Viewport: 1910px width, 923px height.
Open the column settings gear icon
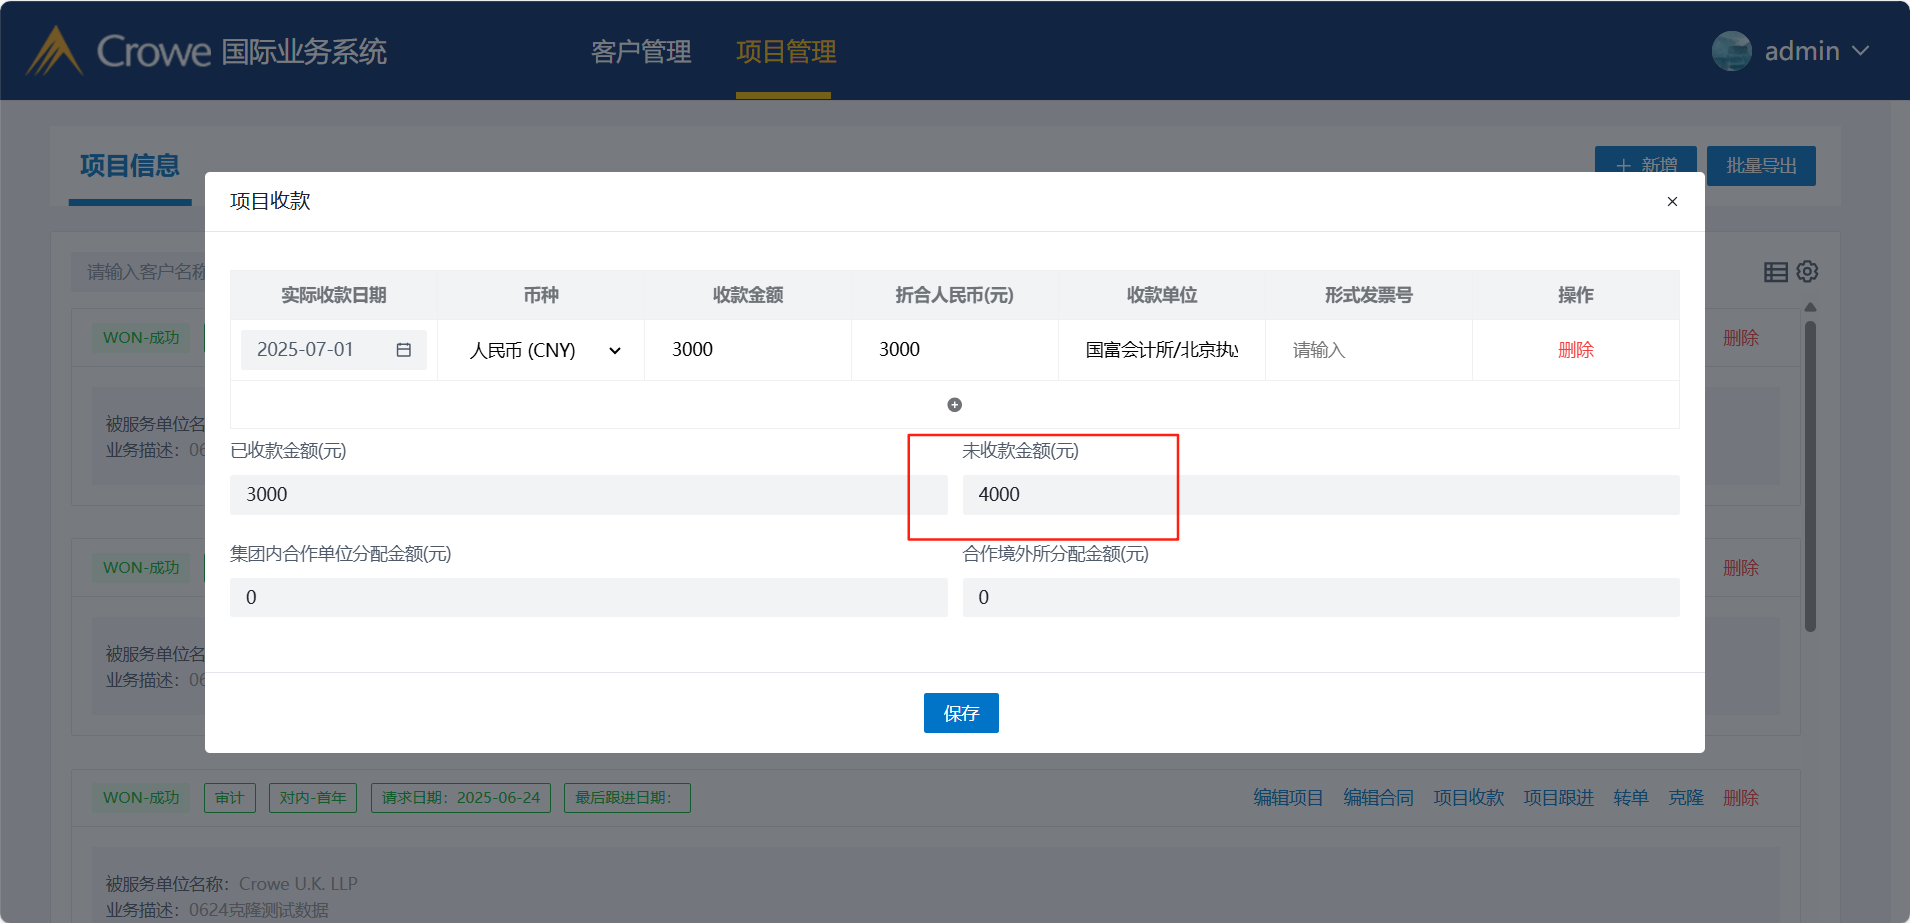1807,271
